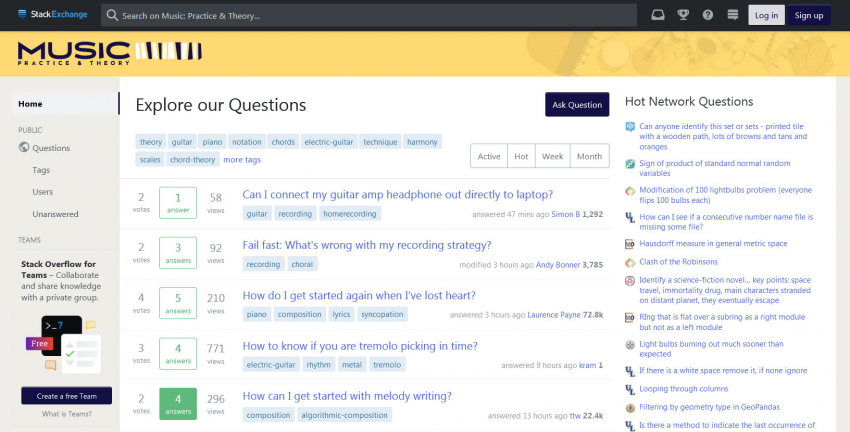Click the 'chord-theory' tag filter
Screen dimensions: 850x432
pyautogui.click(x=192, y=159)
